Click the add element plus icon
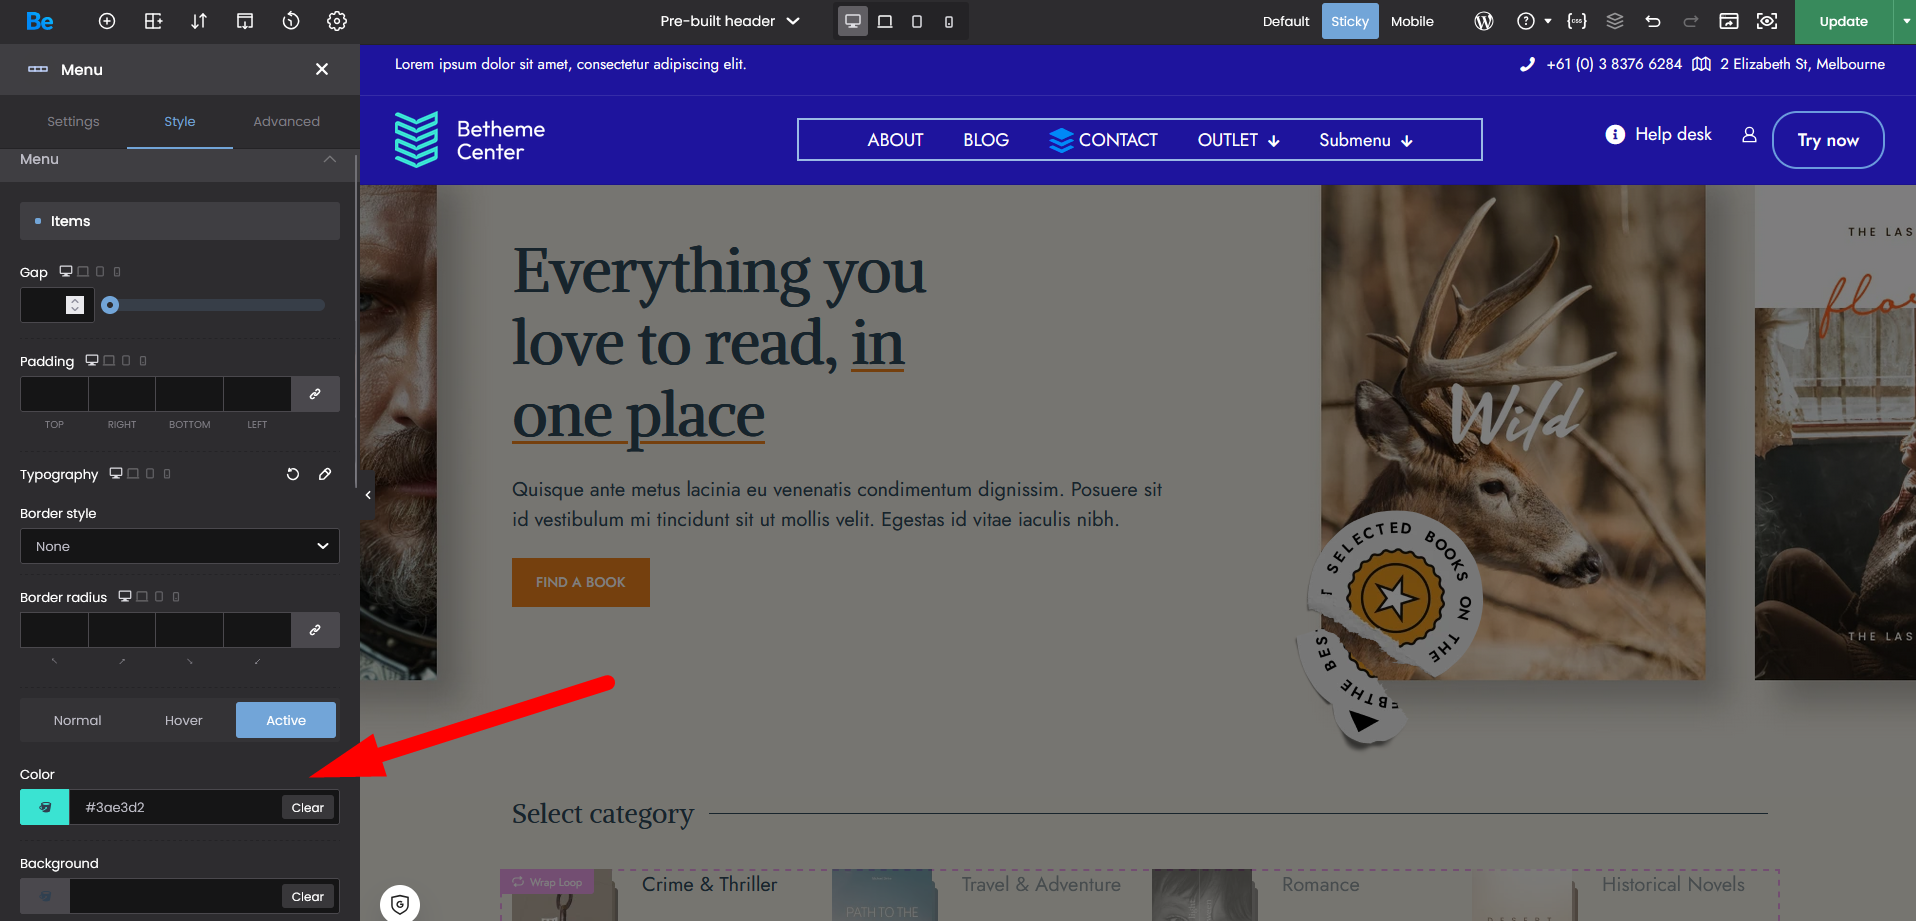This screenshot has width=1916, height=921. (107, 21)
